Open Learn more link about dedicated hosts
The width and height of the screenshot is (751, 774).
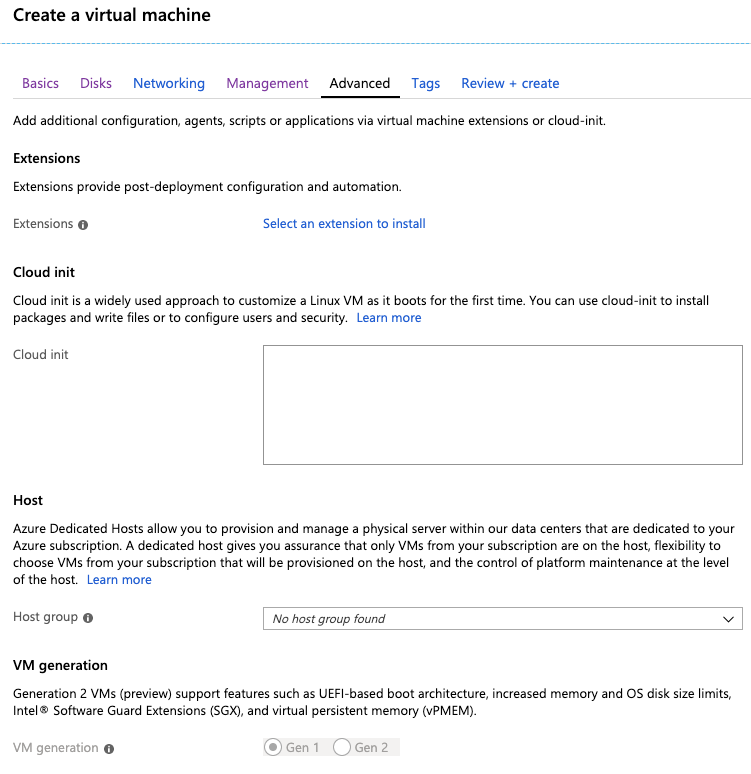(x=119, y=580)
